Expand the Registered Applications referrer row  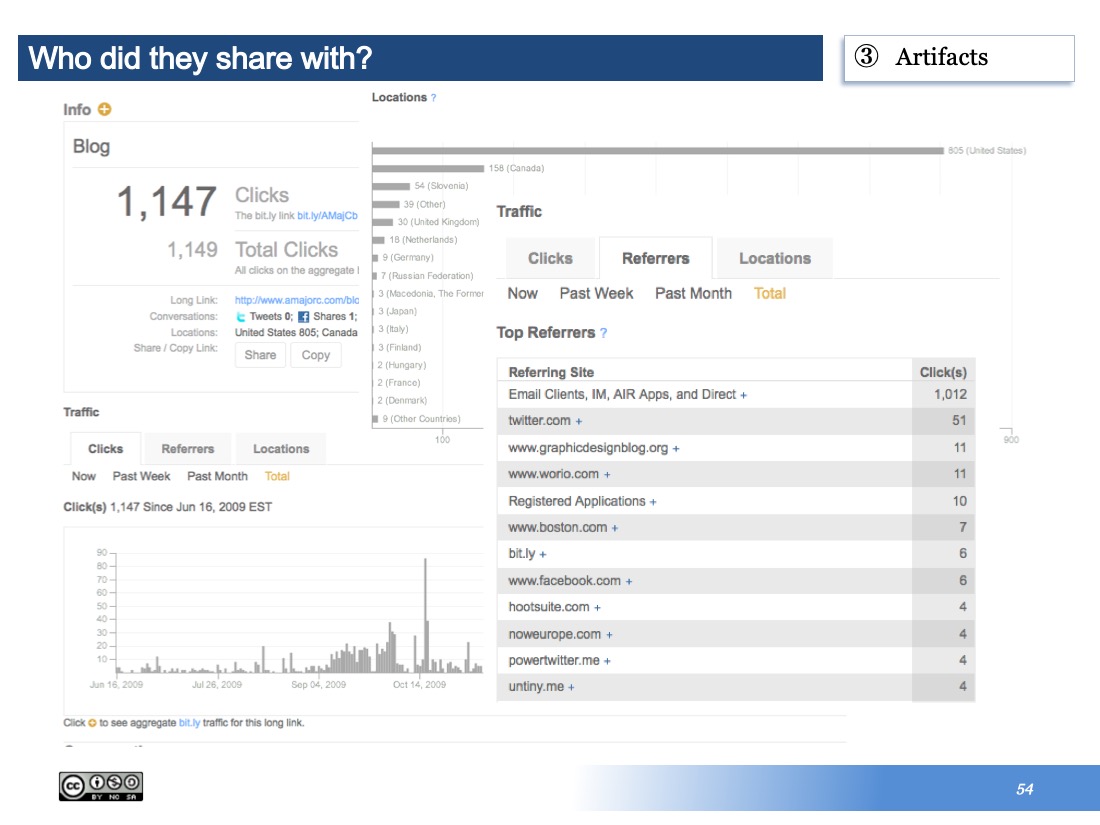point(653,502)
